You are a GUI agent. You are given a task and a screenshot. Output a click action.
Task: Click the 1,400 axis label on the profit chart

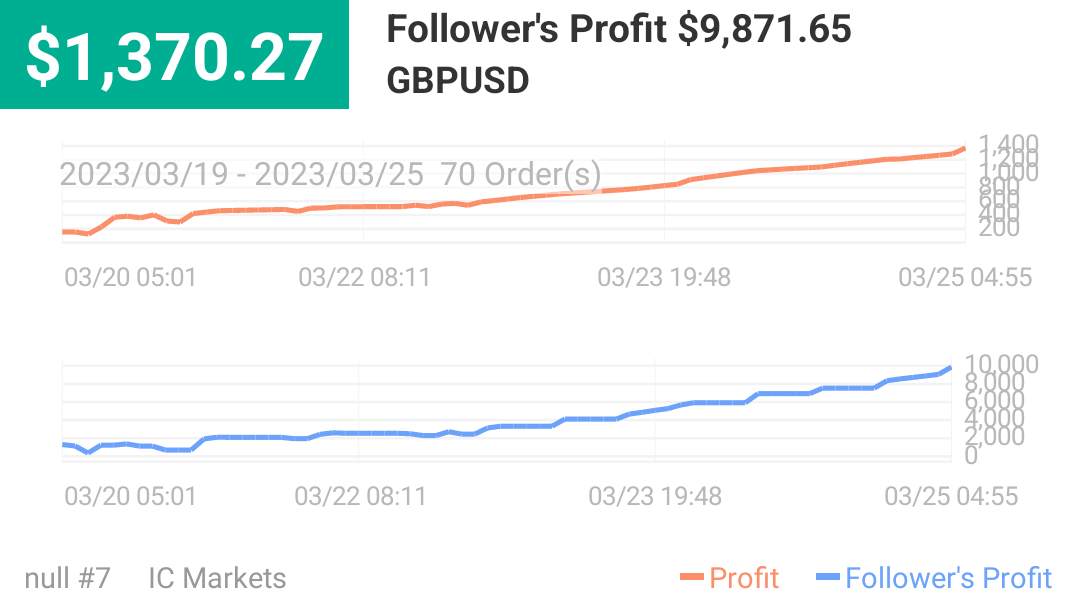1008,143
